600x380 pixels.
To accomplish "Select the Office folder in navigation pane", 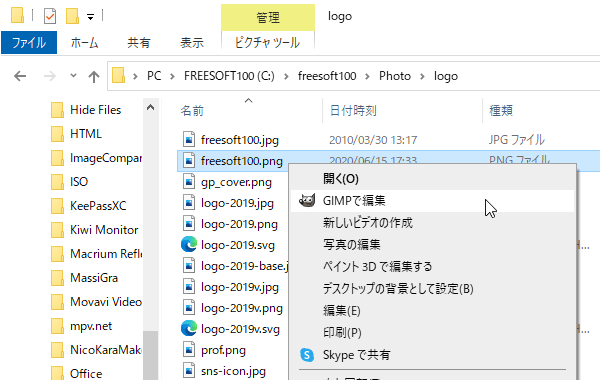I will coord(86,373).
